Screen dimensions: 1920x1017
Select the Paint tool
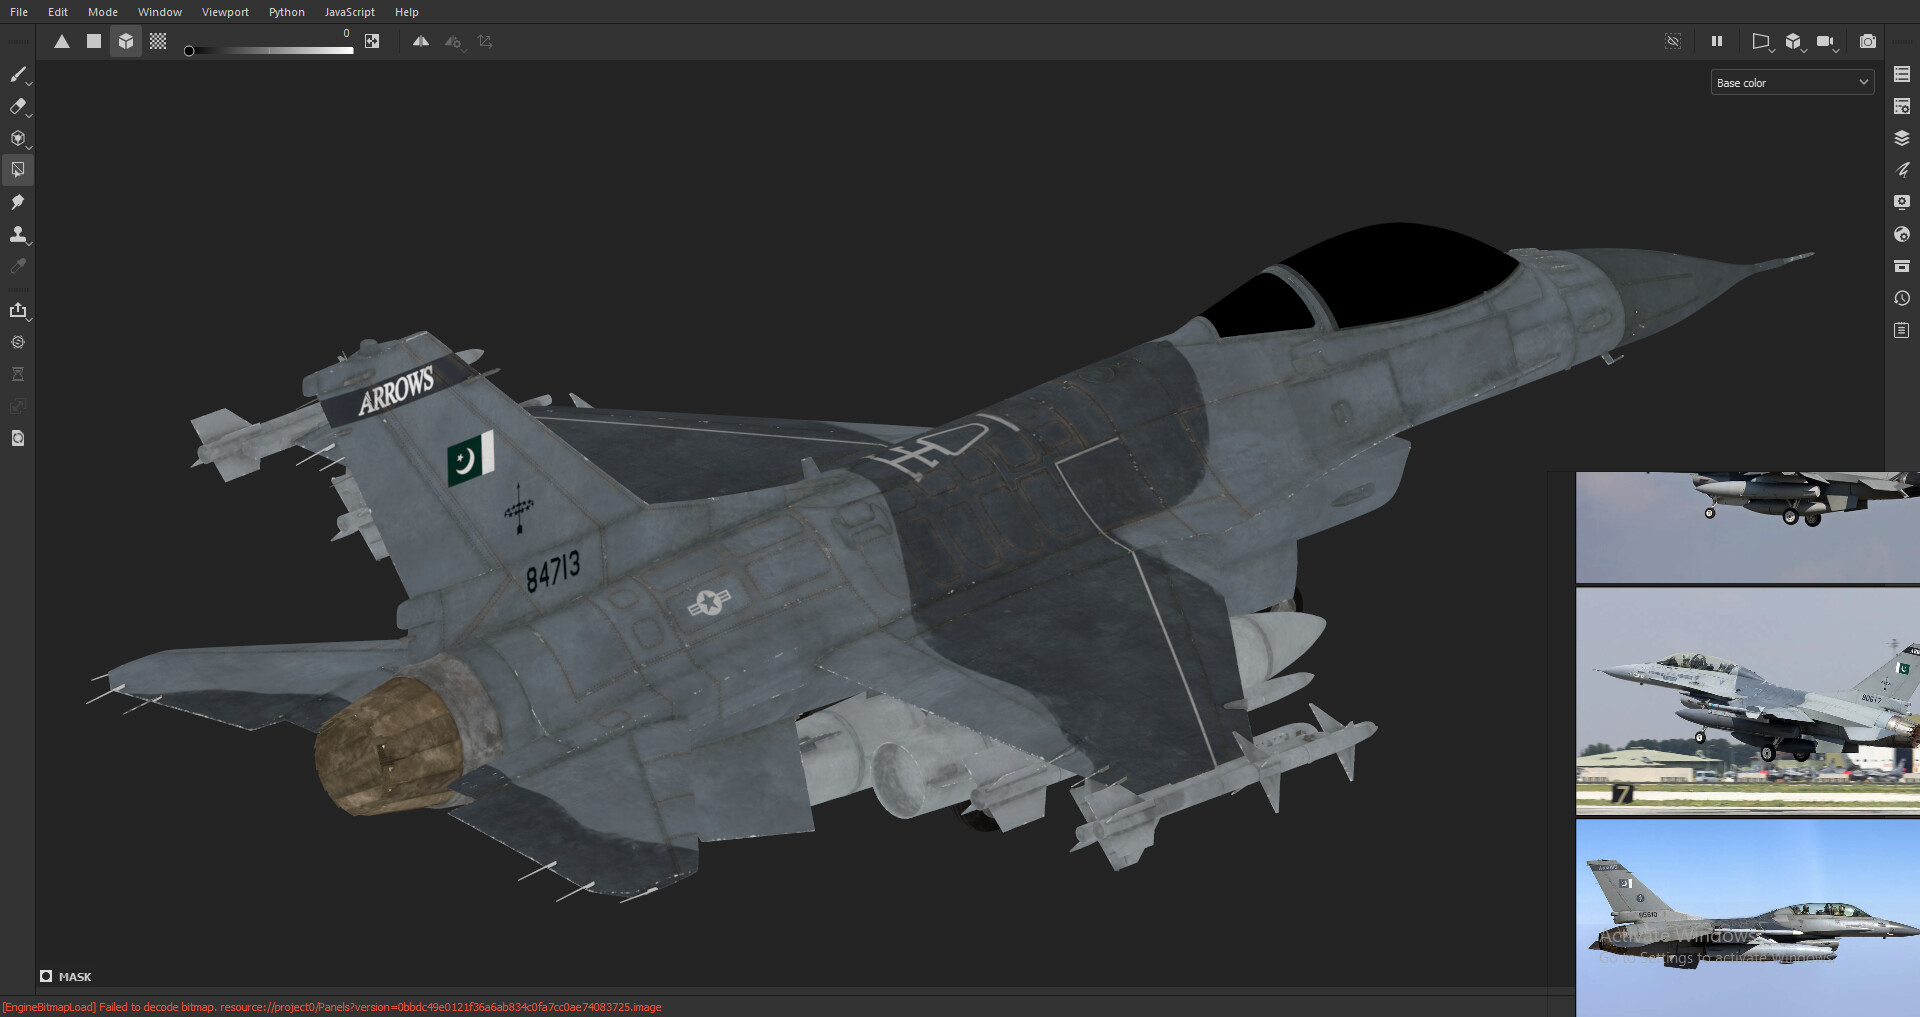point(18,75)
